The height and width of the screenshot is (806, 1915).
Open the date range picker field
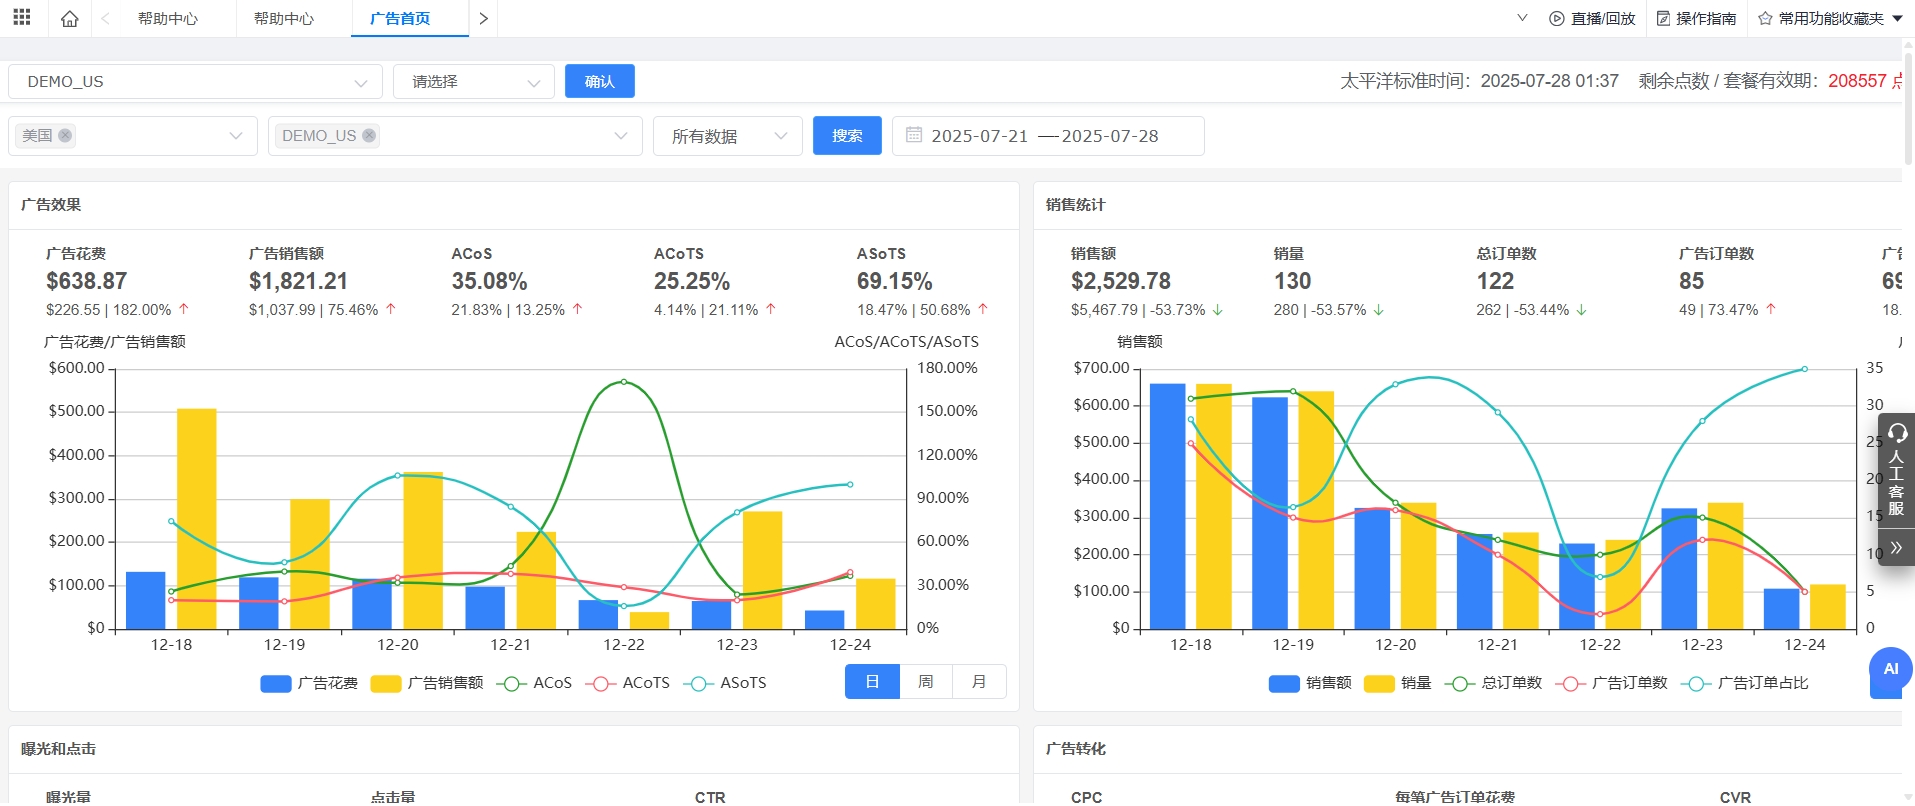point(1046,136)
